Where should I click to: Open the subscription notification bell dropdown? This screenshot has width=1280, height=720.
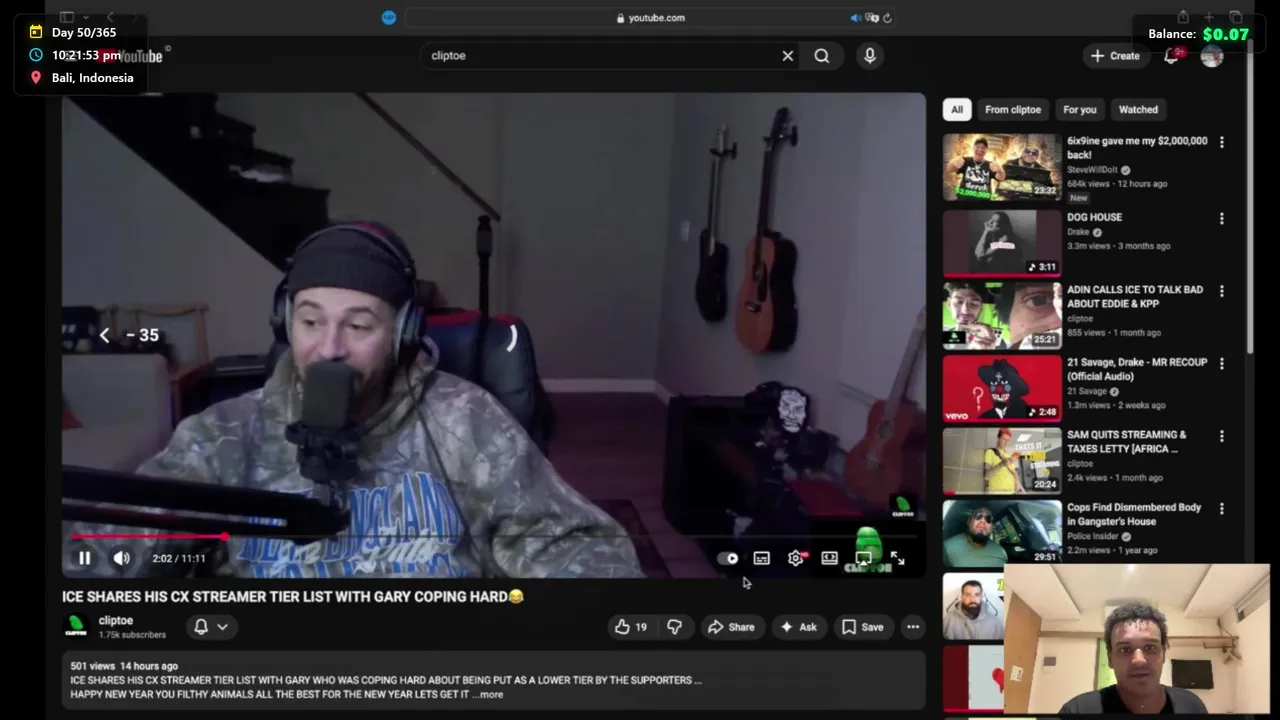[211, 627]
